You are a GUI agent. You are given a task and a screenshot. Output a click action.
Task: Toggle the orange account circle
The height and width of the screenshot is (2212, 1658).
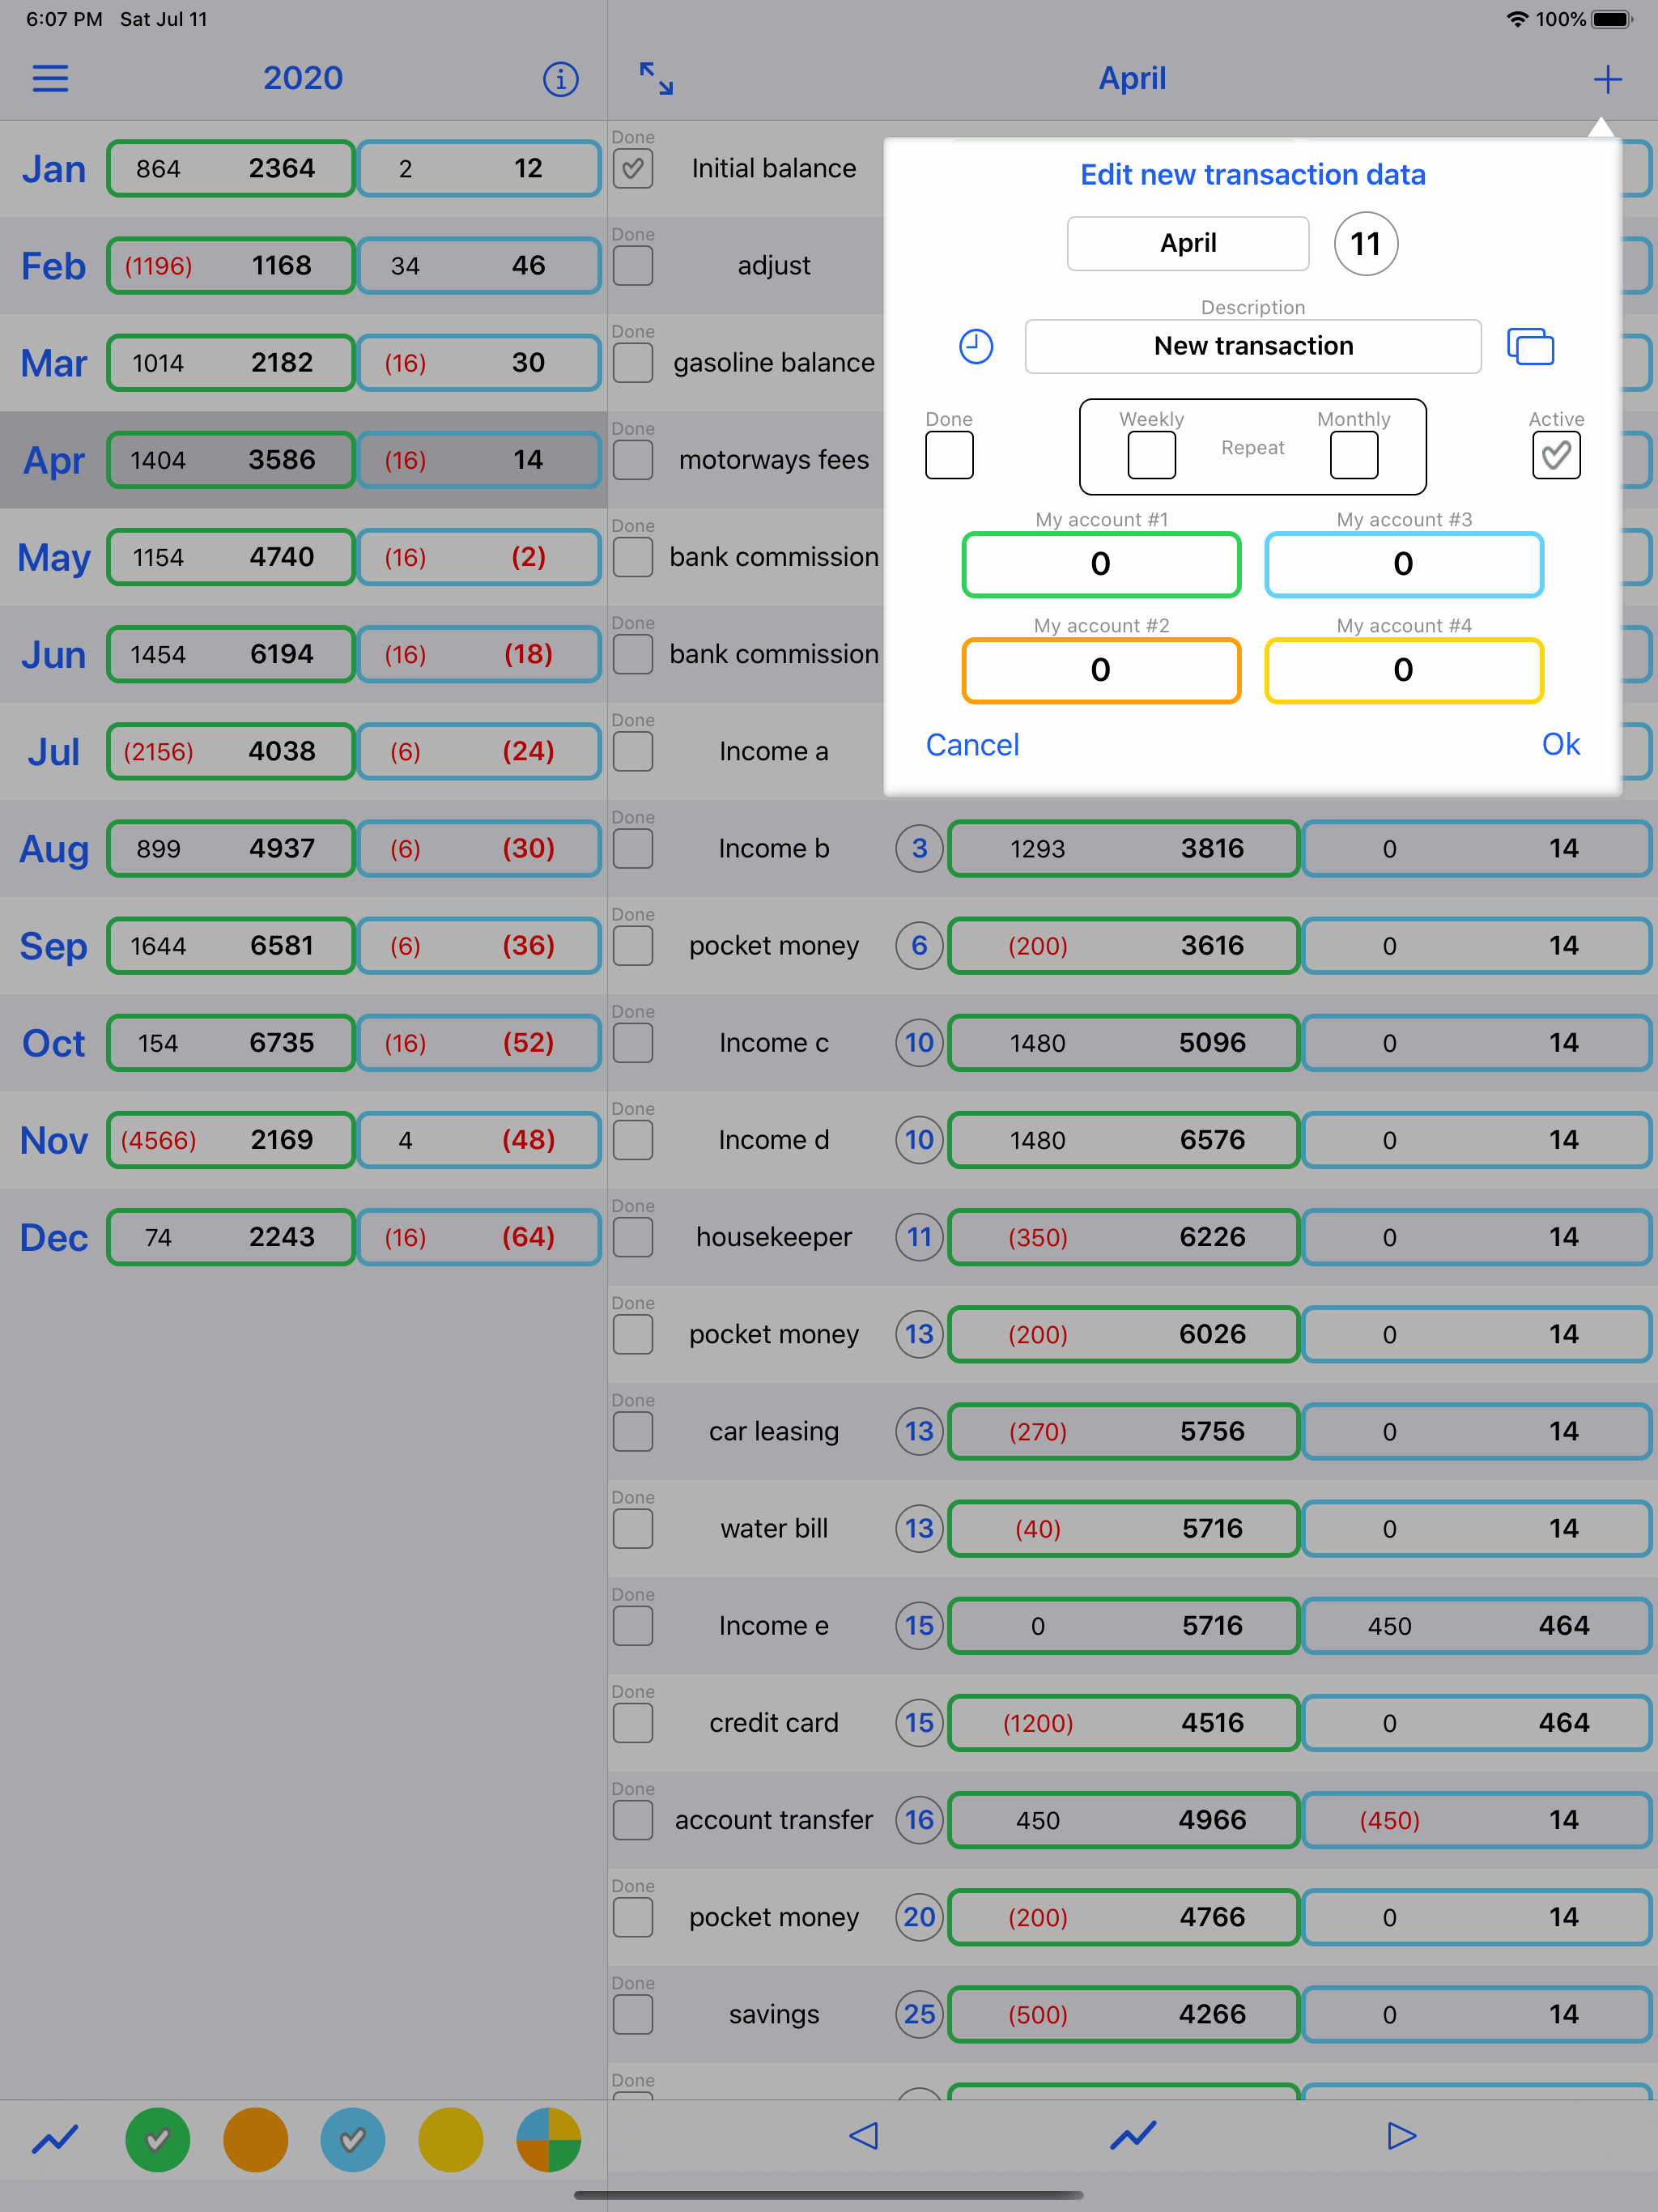(255, 2139)
